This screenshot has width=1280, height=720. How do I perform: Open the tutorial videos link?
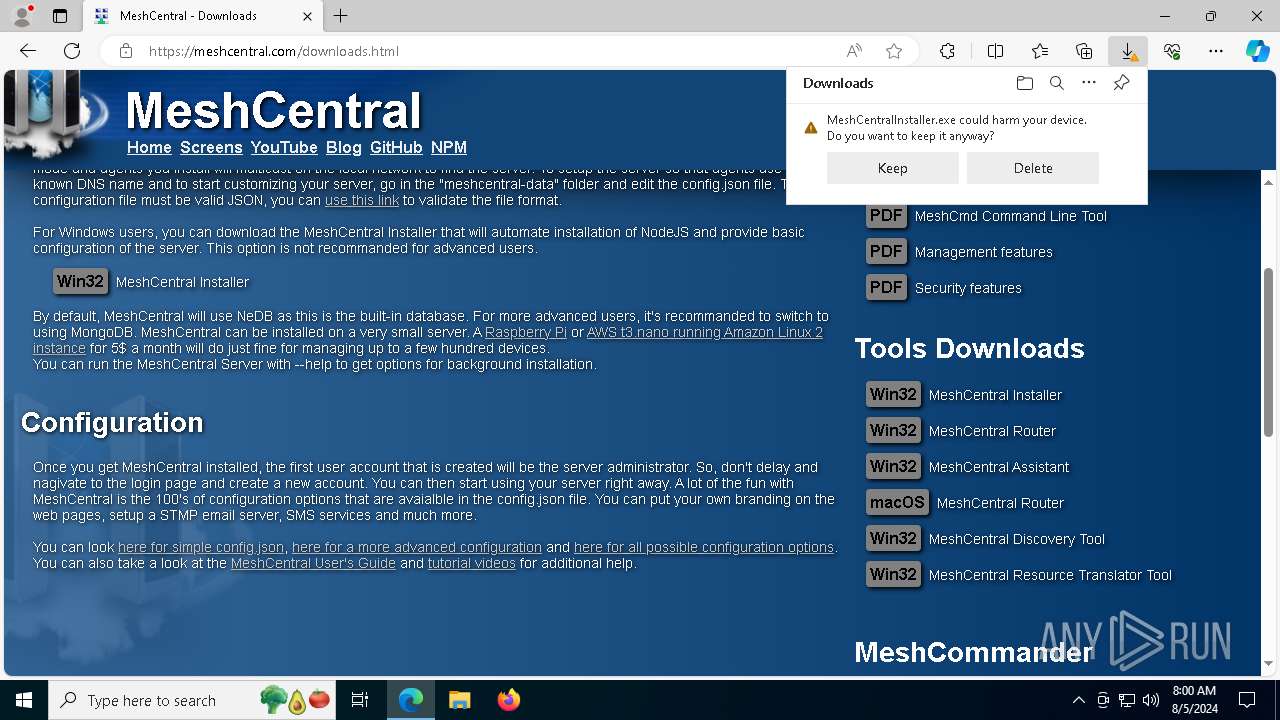coord(472,563)
